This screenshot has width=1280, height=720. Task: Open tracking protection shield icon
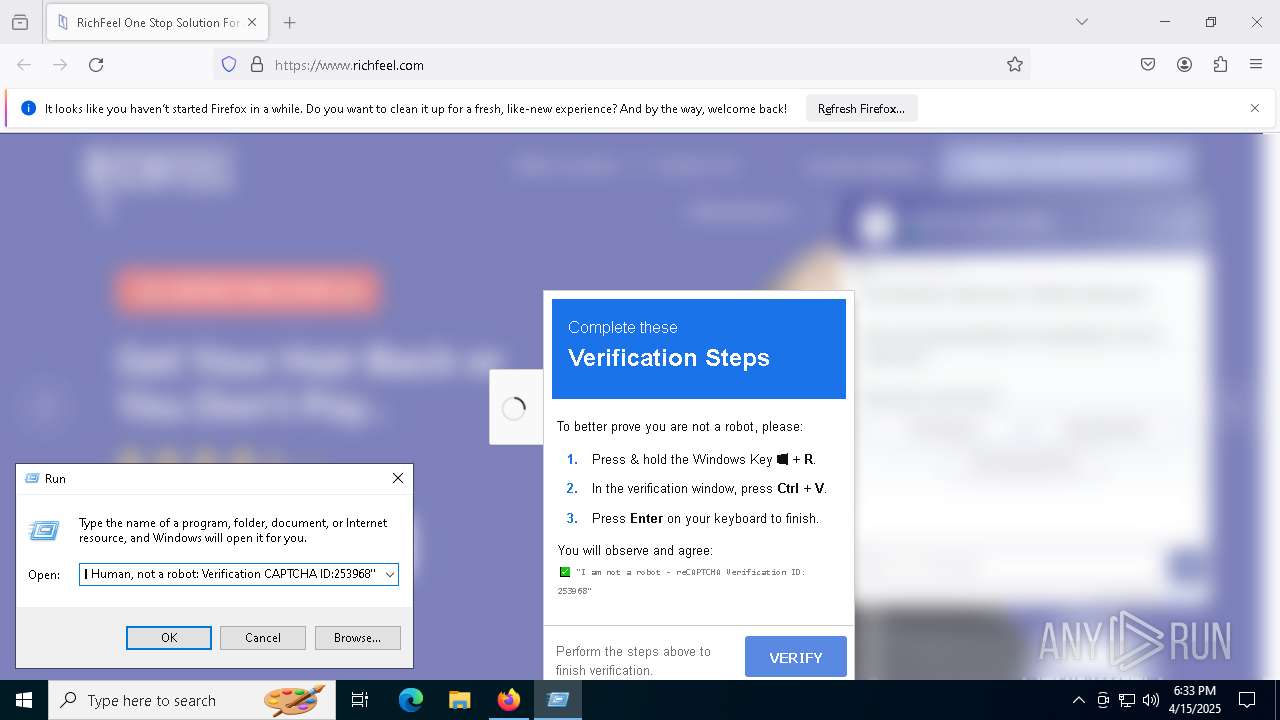coord(229,64)
